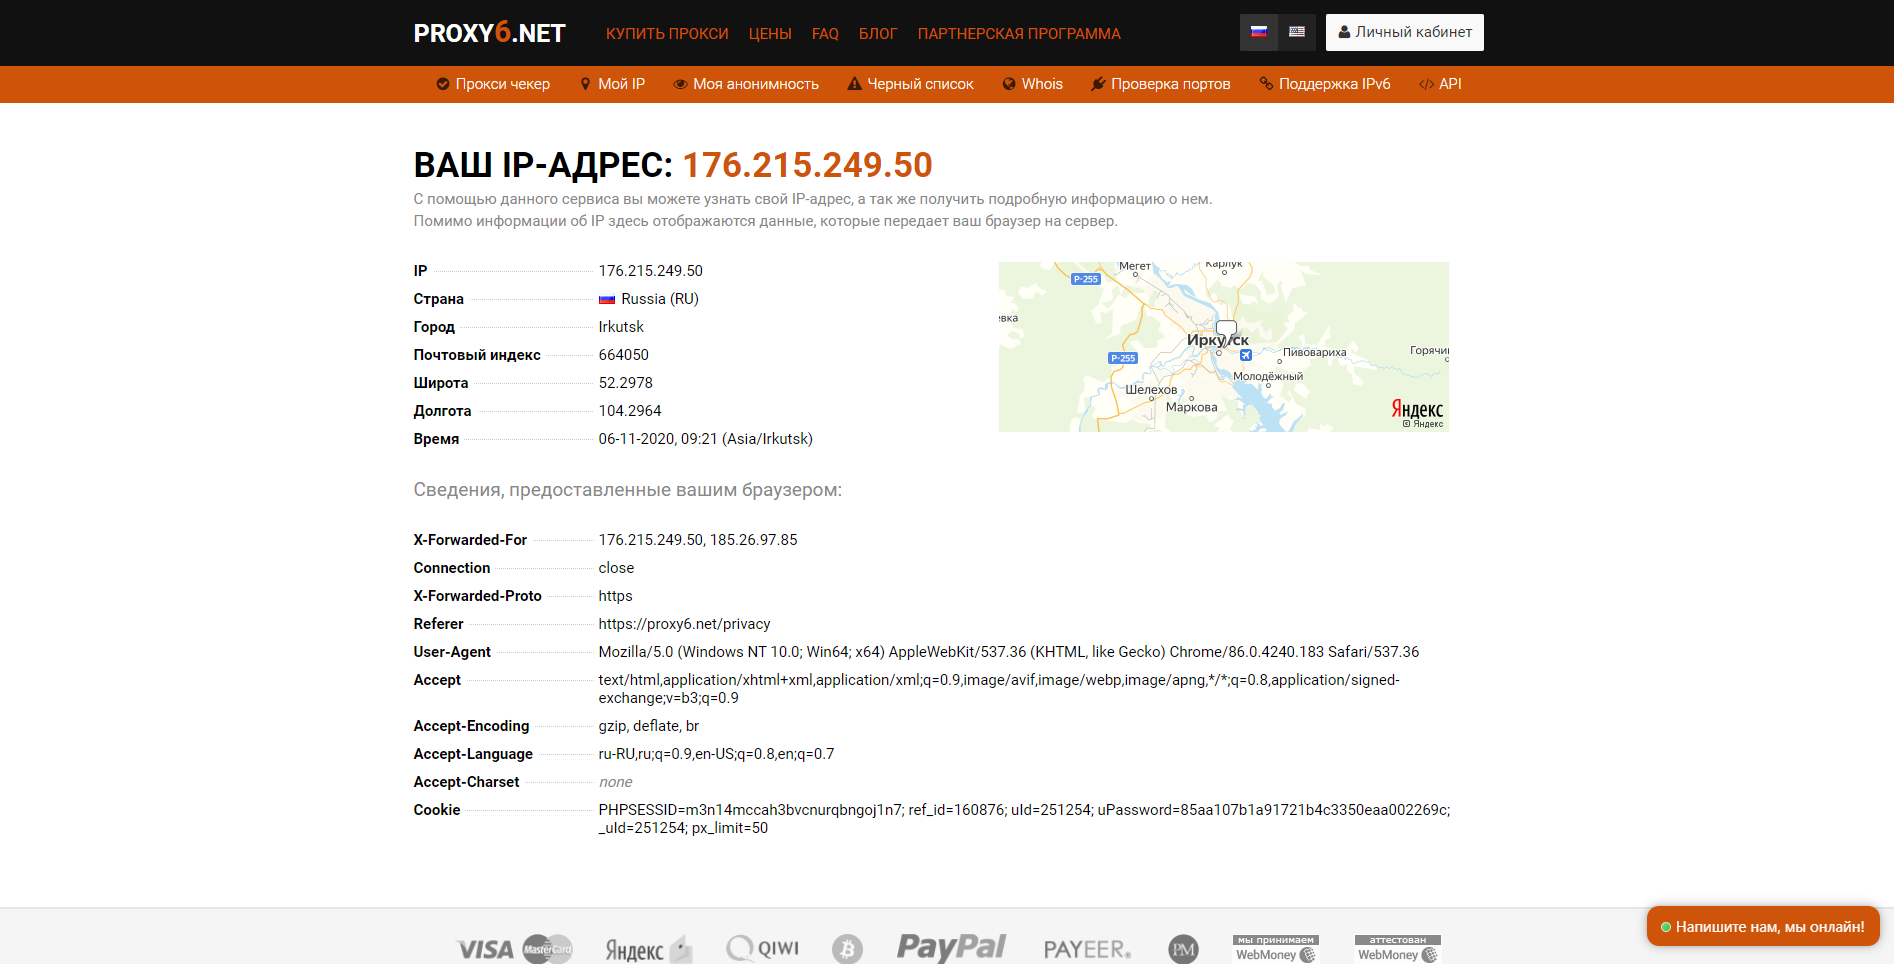Click the аттестован WebMoney badge

[1398, 949]
